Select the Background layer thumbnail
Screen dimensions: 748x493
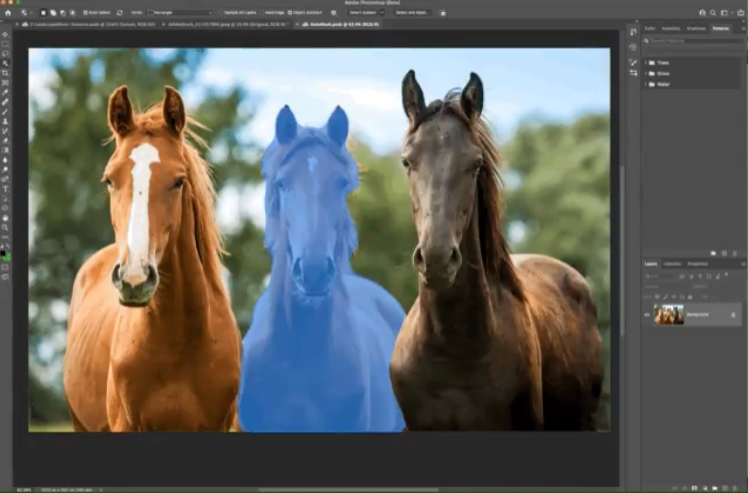668,315
